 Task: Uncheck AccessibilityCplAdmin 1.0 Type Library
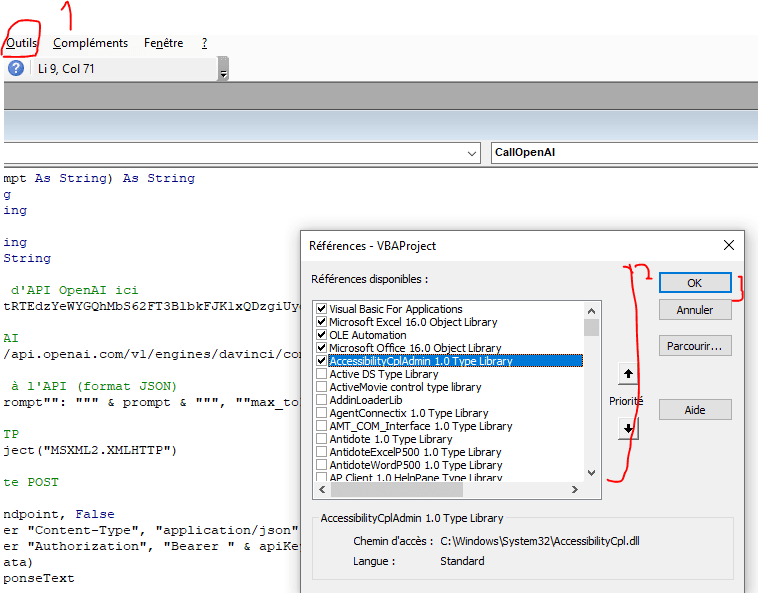click(x=321, y=361)
